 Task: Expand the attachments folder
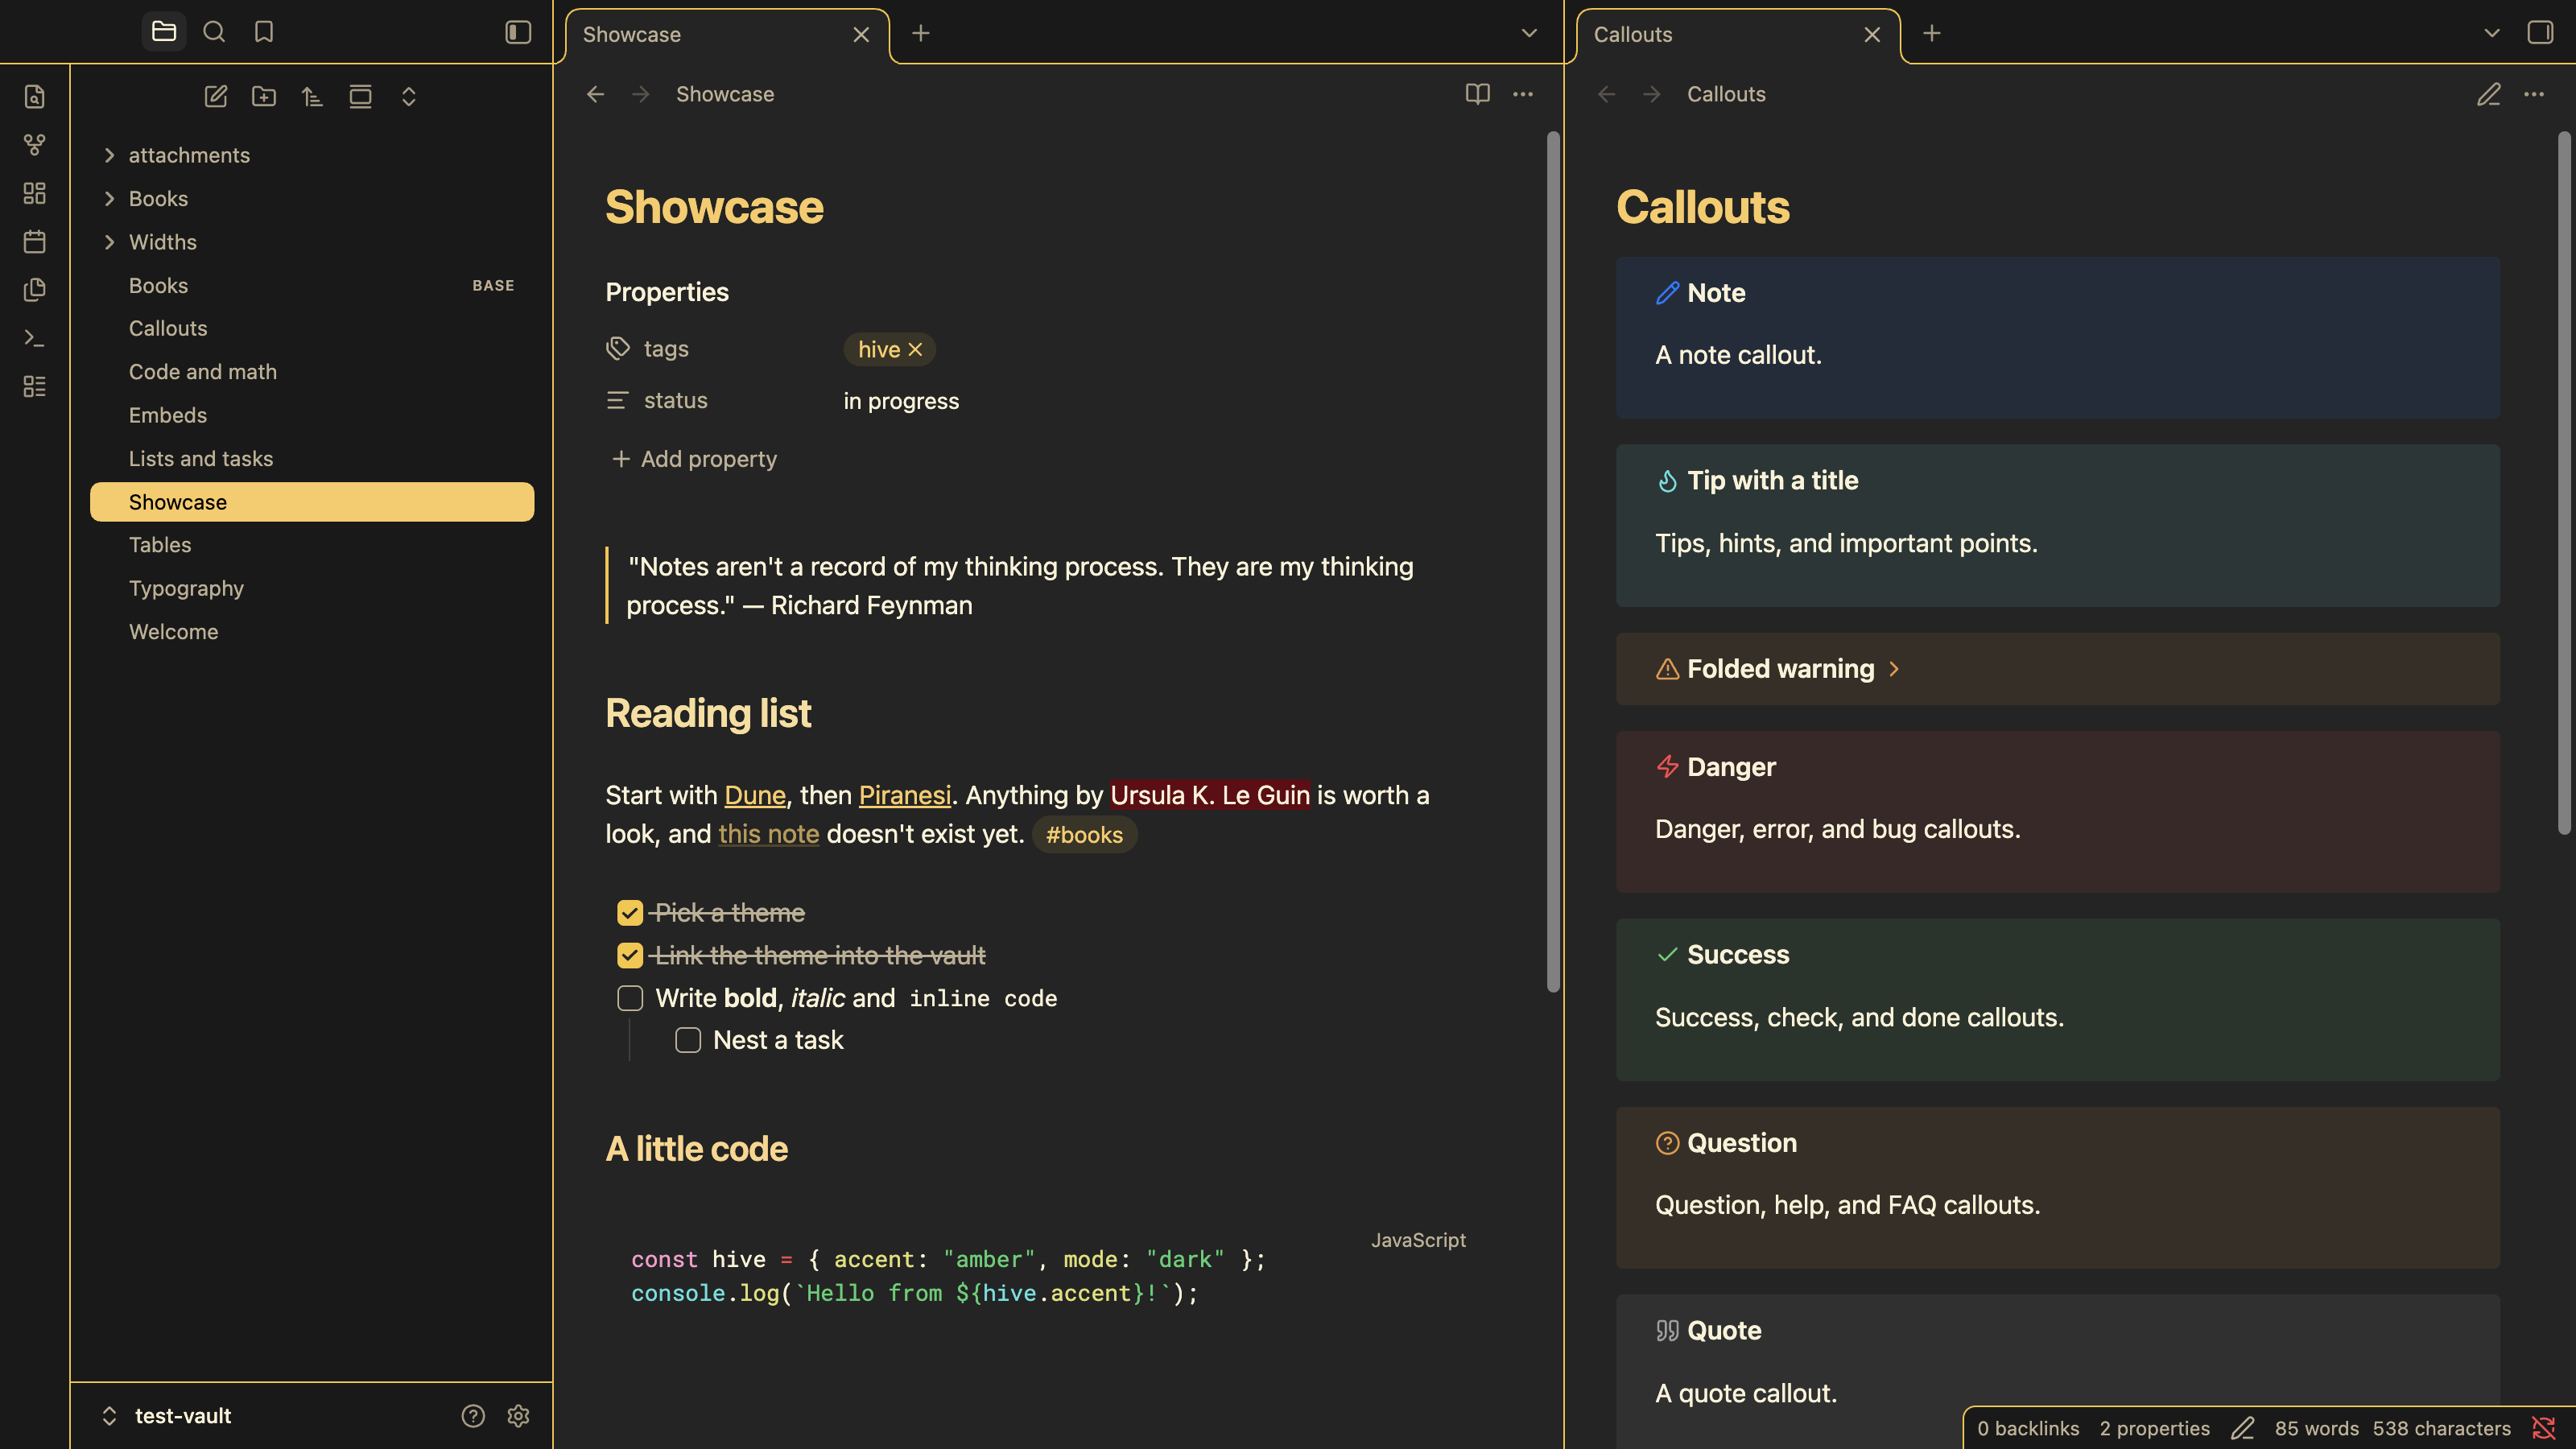click(110, 155)
